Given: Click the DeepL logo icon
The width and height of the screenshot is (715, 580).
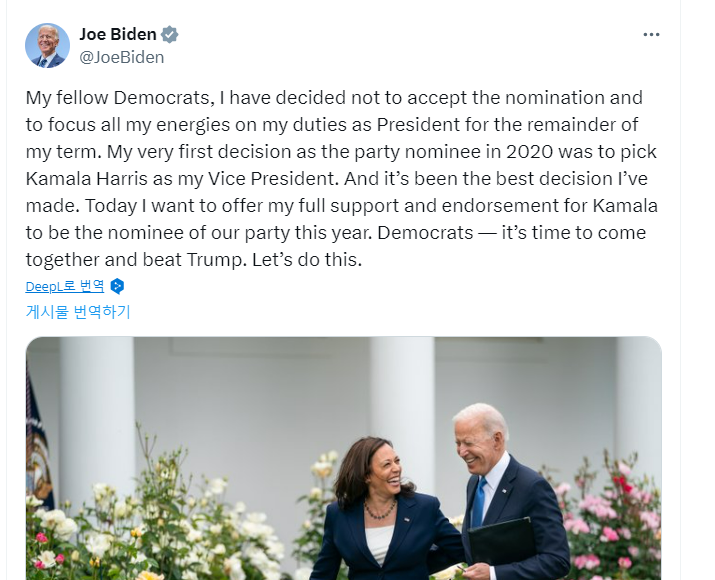Looking at the screenshot, I should (117, 286).
